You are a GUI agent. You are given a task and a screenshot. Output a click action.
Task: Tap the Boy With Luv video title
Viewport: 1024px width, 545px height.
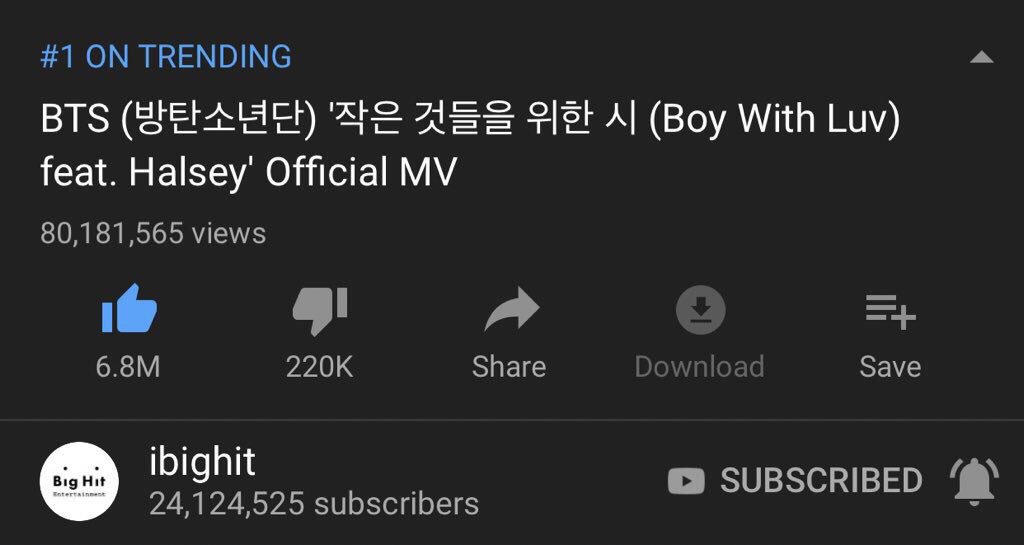(x=470, y=146)
